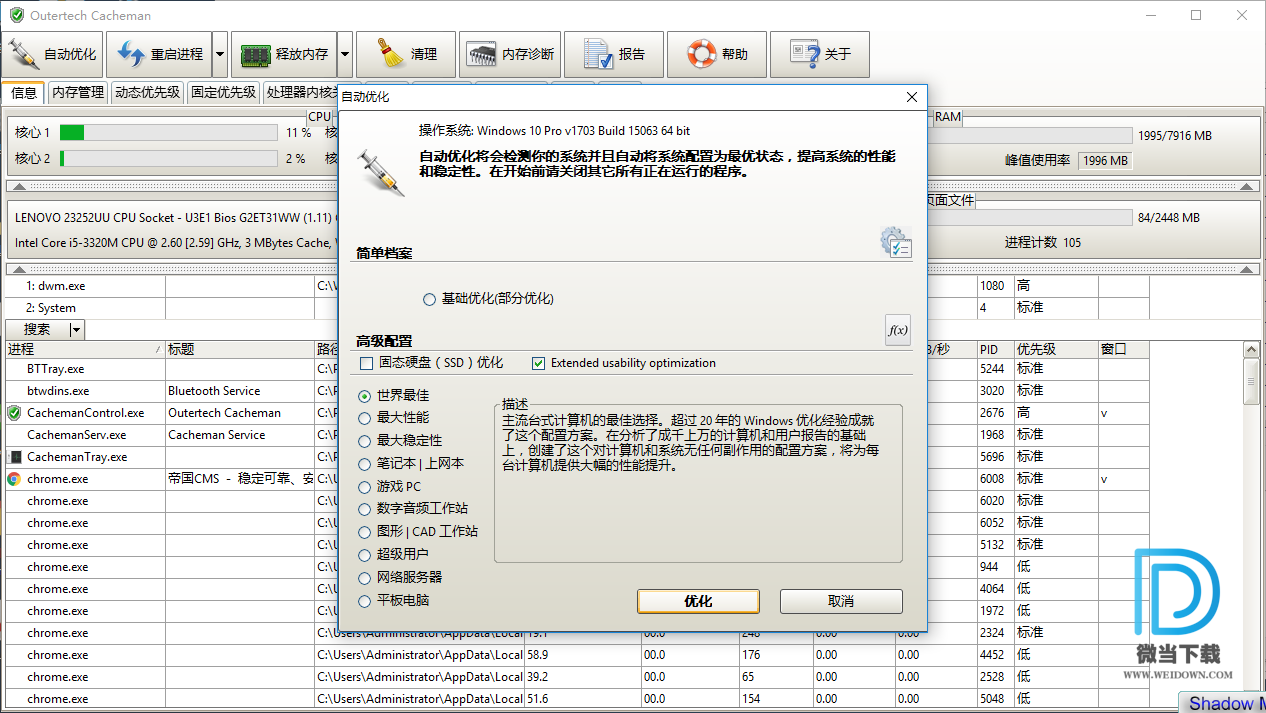Switch to the 信息 tab
The height and width of the screenshot is (713, 1266).
click(24, 93)
